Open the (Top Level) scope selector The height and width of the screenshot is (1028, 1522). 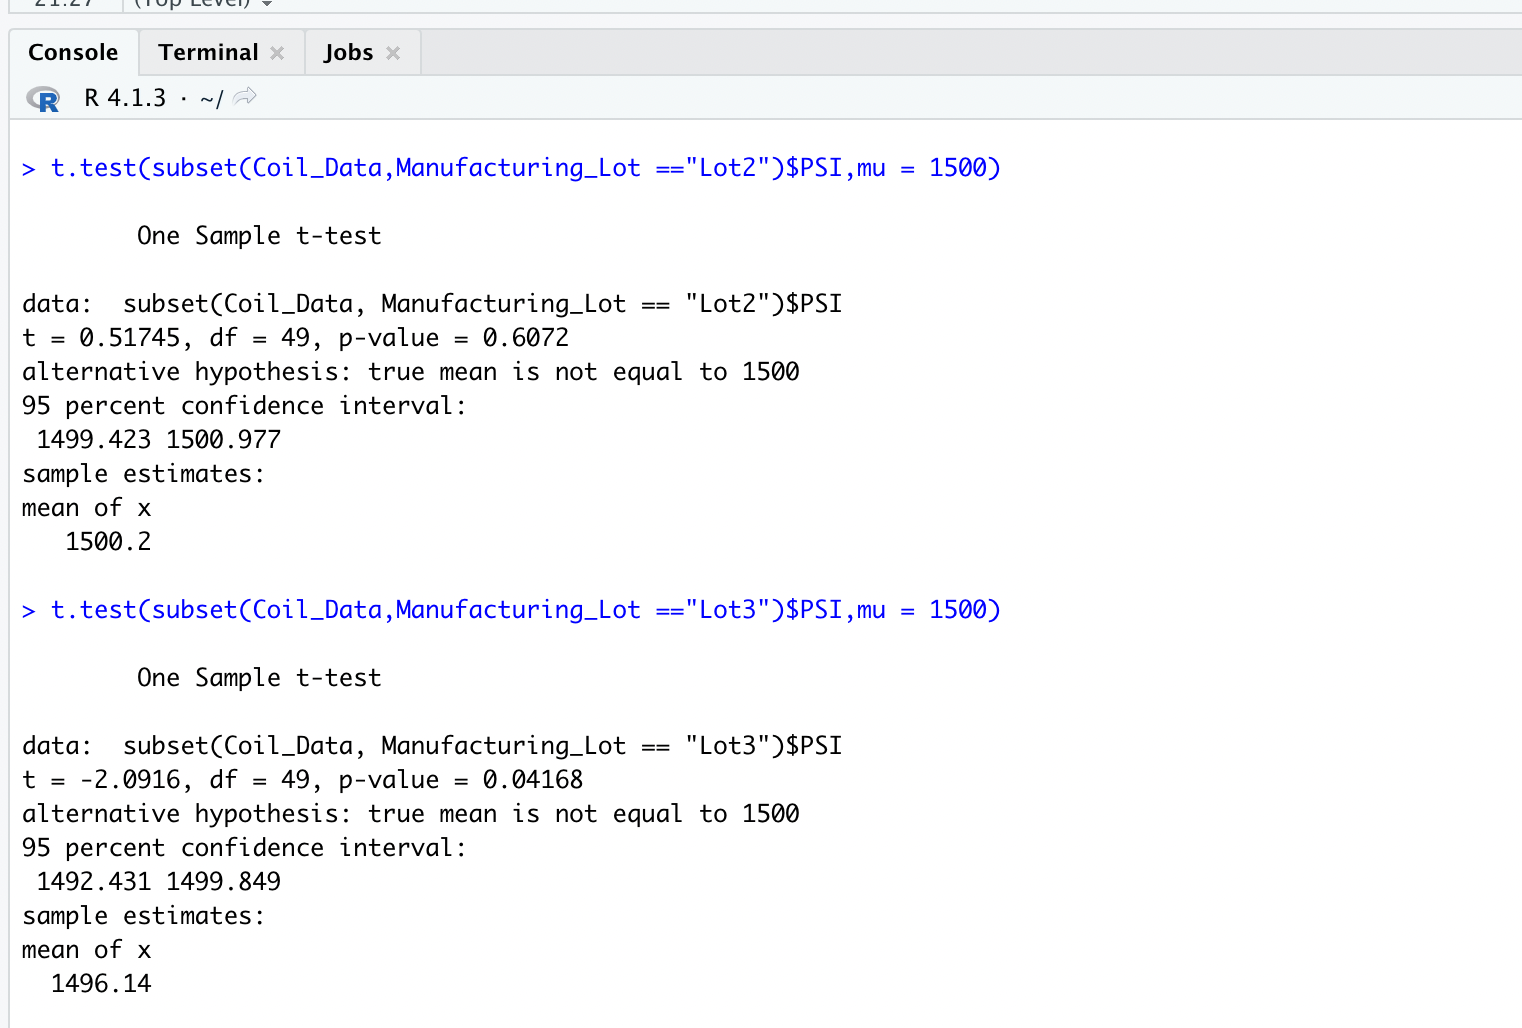200,3
